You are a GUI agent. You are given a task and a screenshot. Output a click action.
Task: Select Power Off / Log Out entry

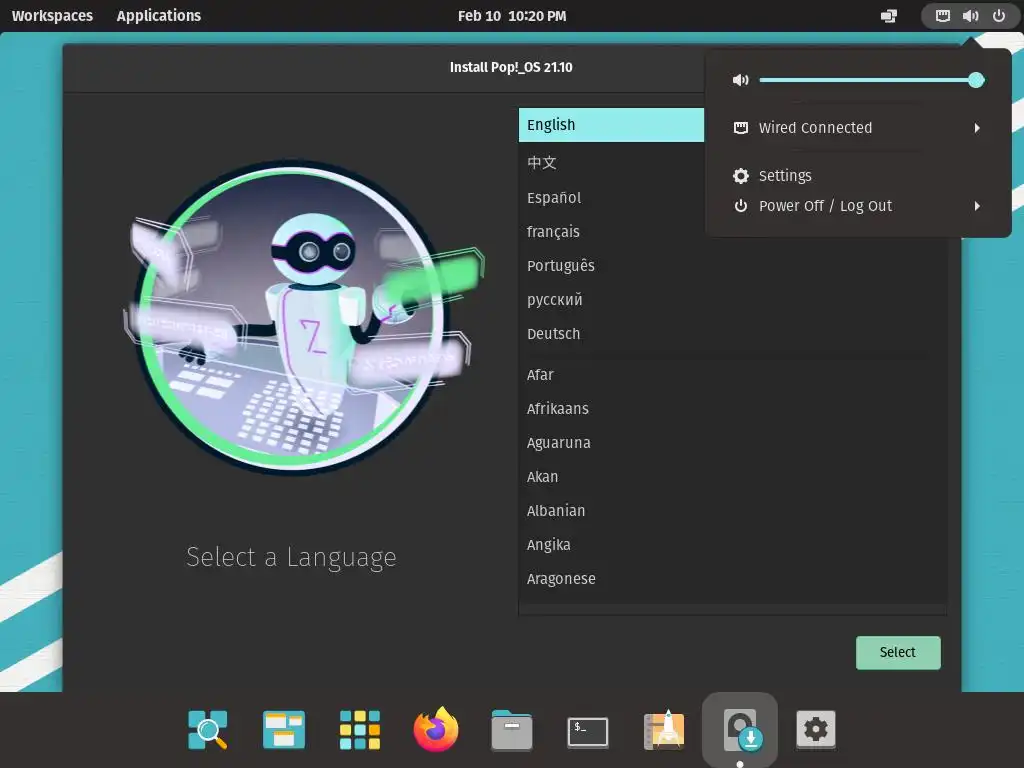pos(858,206)
